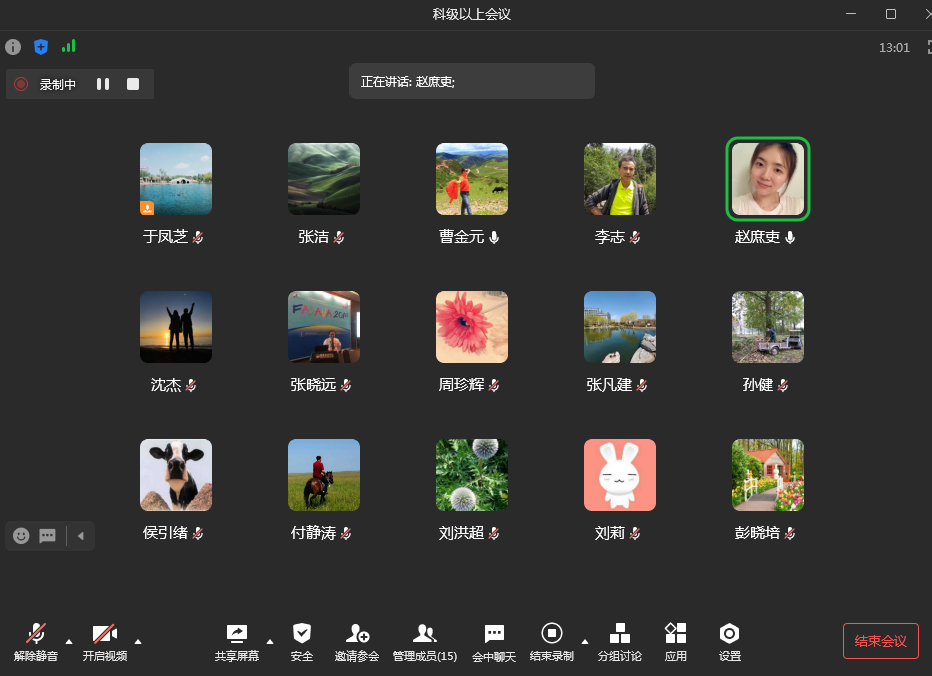Image resolution: width=932 pixels, height=676 pixels.
Task: Stop recording with square stop button
Action: (133, 84)
